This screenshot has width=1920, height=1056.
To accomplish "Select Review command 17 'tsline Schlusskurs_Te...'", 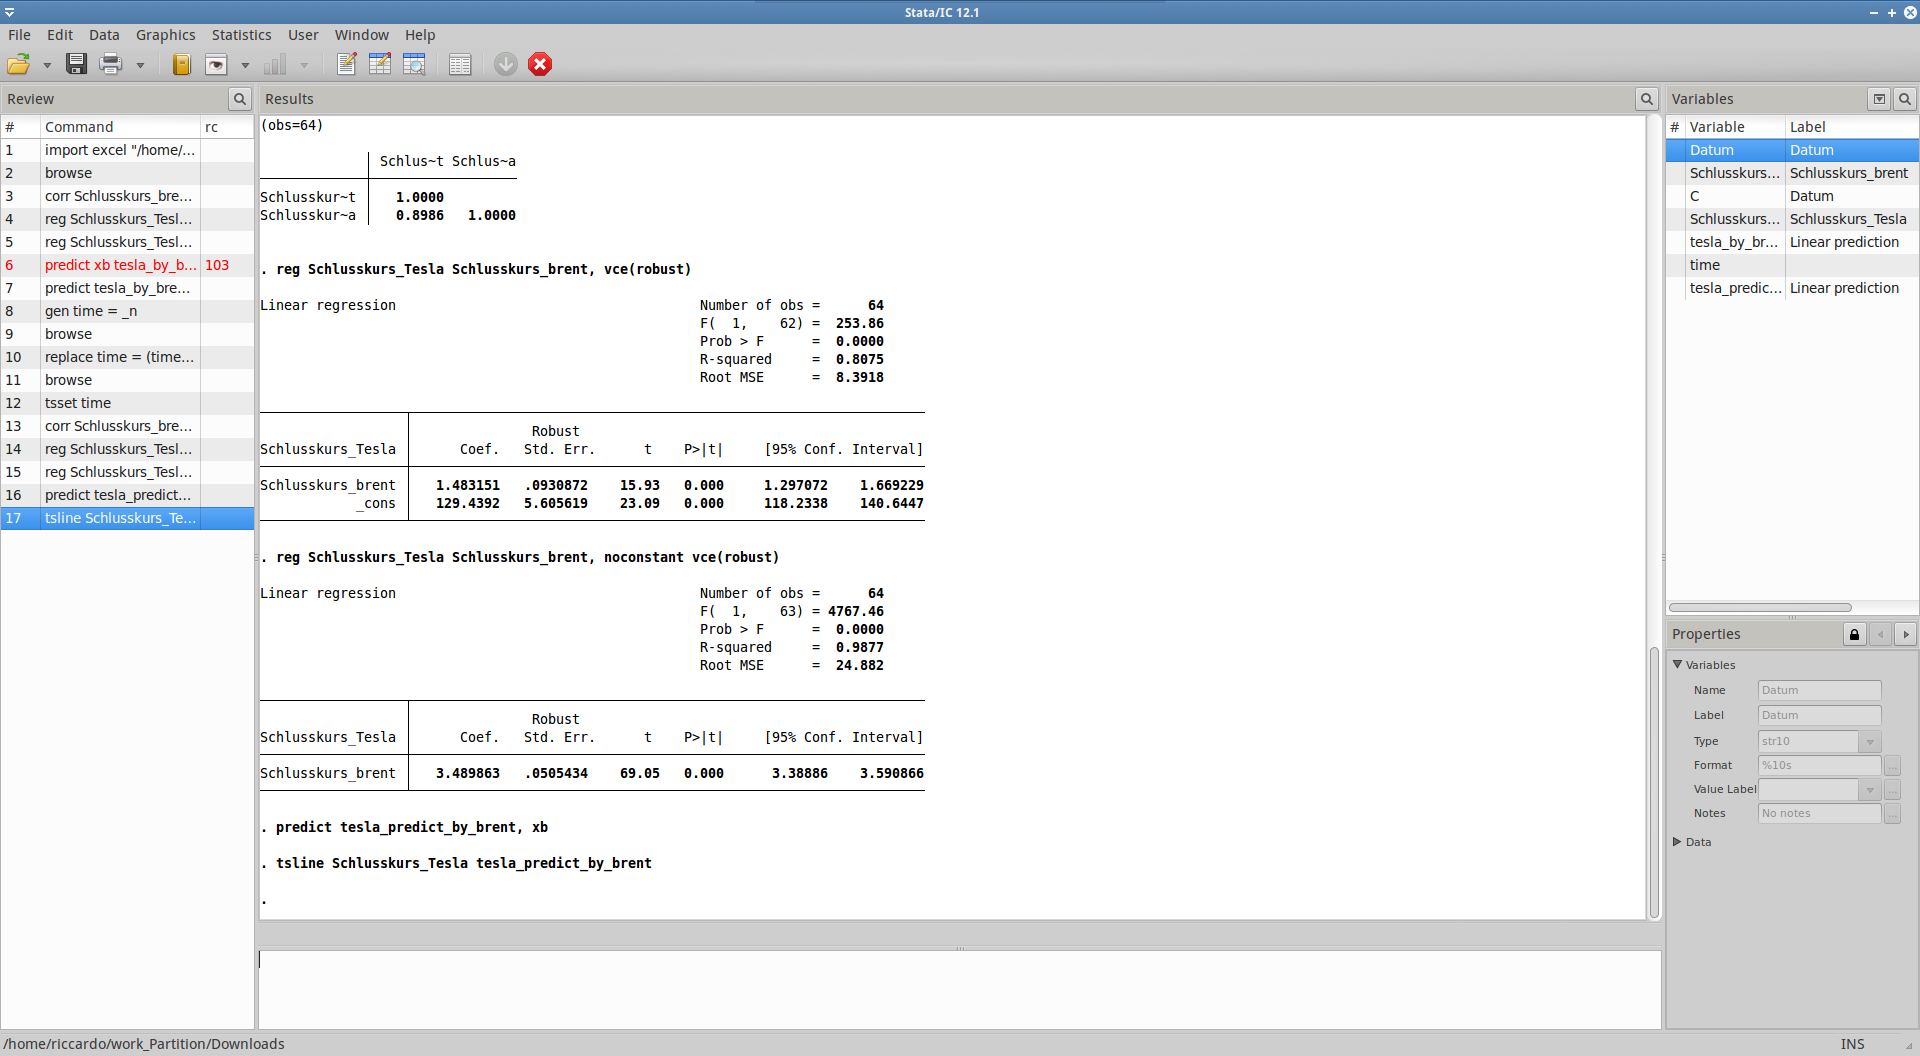I will 127,518.
